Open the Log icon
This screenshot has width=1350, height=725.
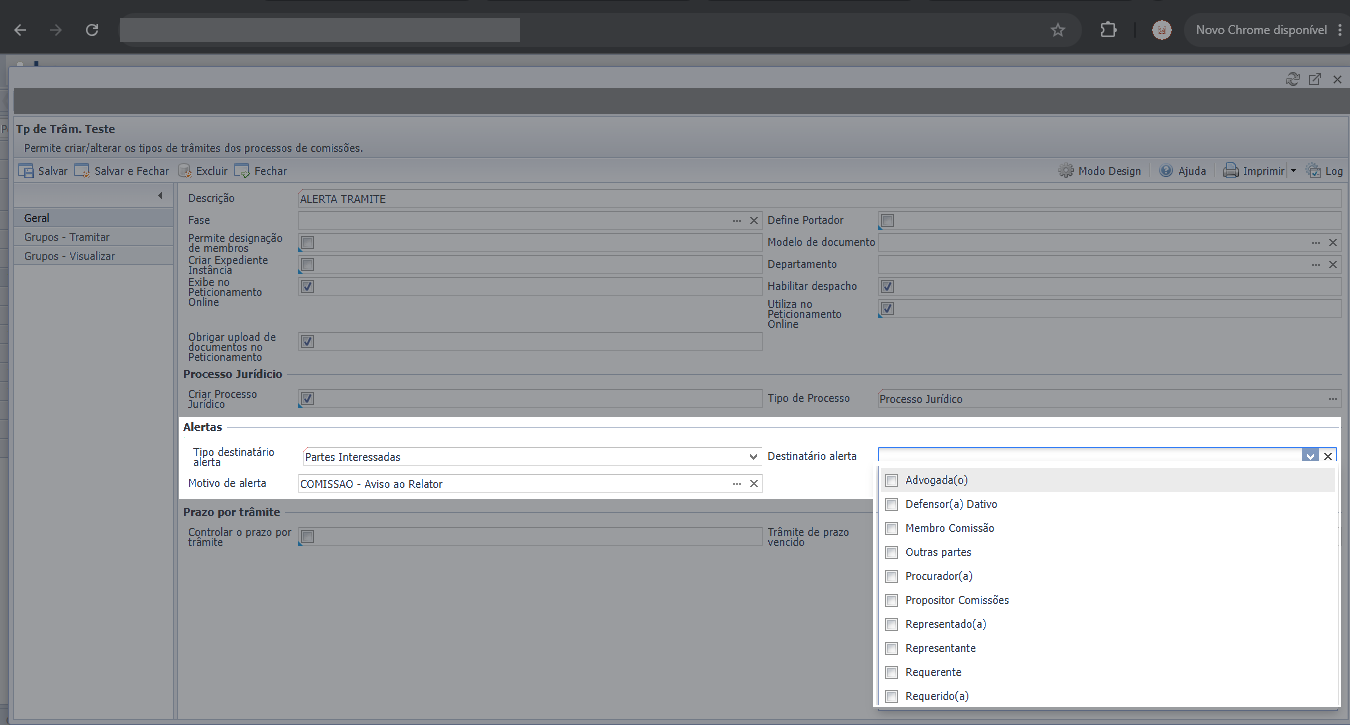(1313, 171)
